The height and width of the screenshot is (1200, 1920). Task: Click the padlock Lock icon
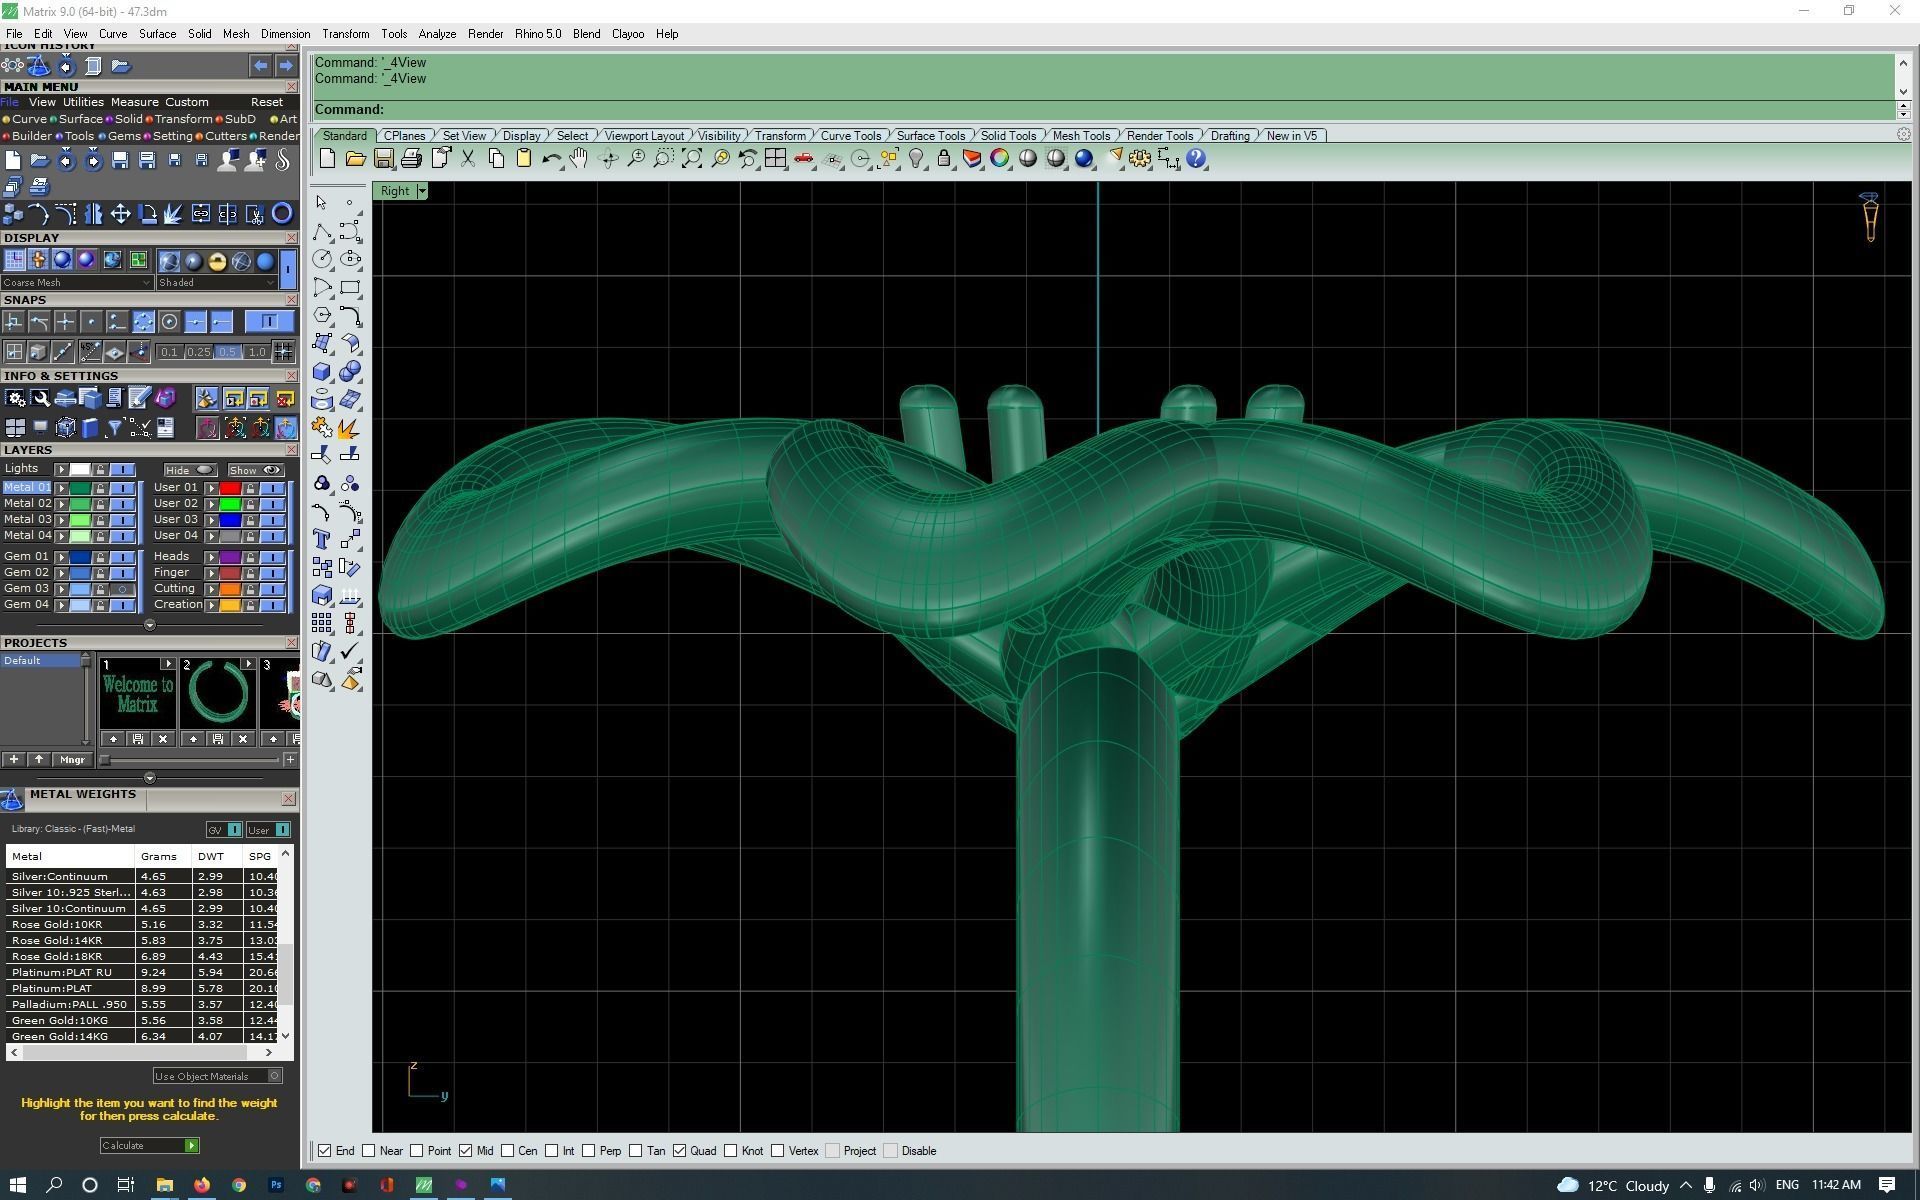[x=943, y=159]
